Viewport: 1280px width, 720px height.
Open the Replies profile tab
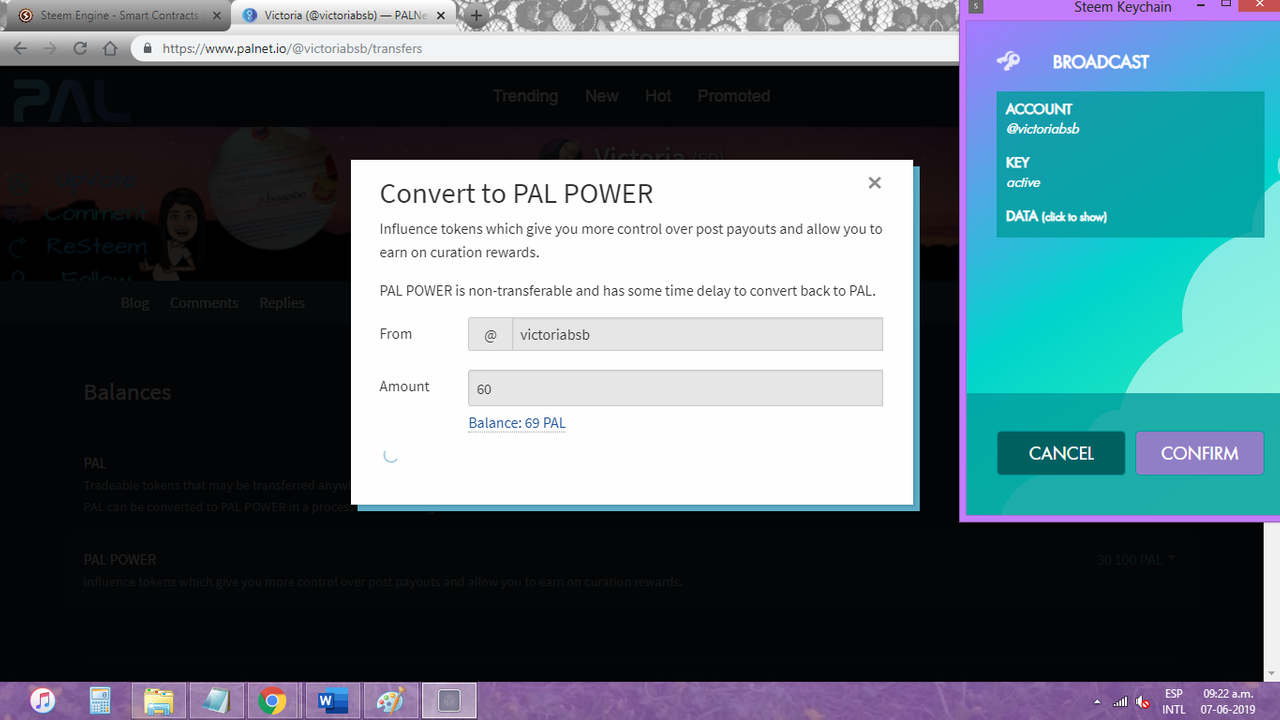click(x=282, y=303)
